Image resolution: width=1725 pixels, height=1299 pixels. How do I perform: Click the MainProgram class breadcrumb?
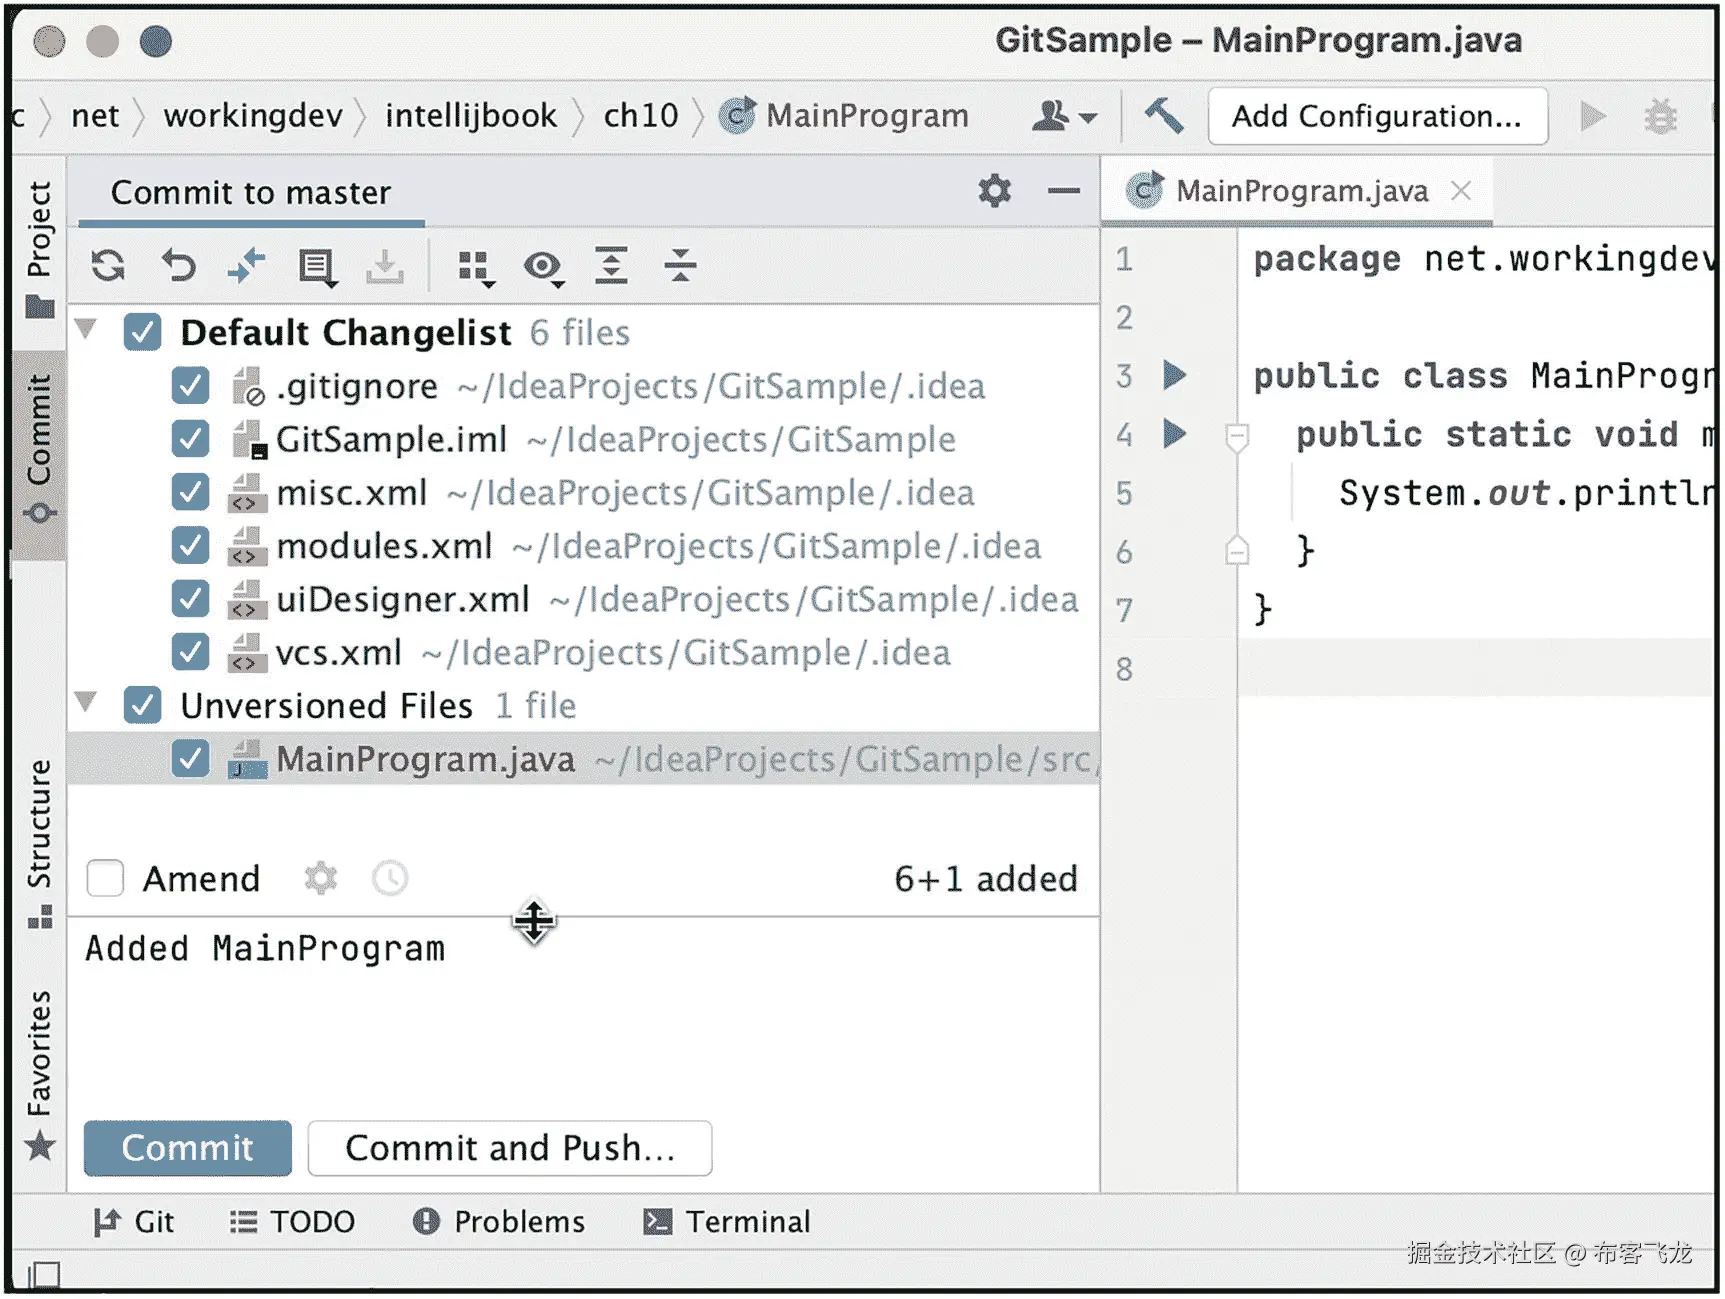click(x=845, y=116)
